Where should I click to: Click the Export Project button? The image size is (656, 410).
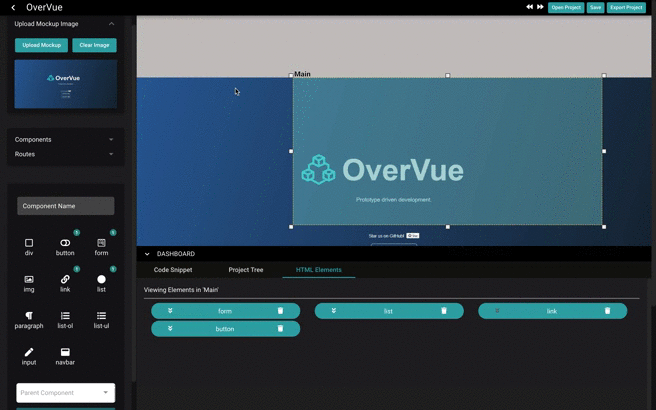[626, 8]
